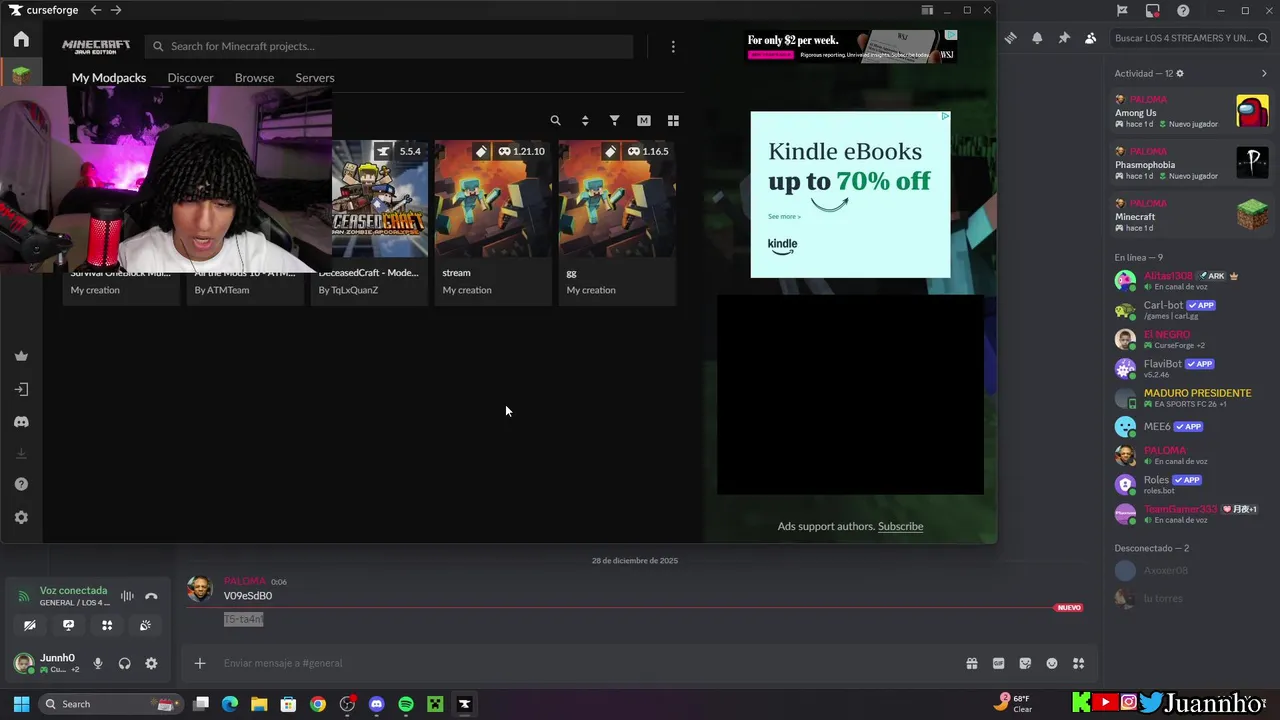The width and height of the screenshot is (1280, 720).
Task: Open the DeceasedCraft modpack thumbnail
Action: tap(379, 198)
